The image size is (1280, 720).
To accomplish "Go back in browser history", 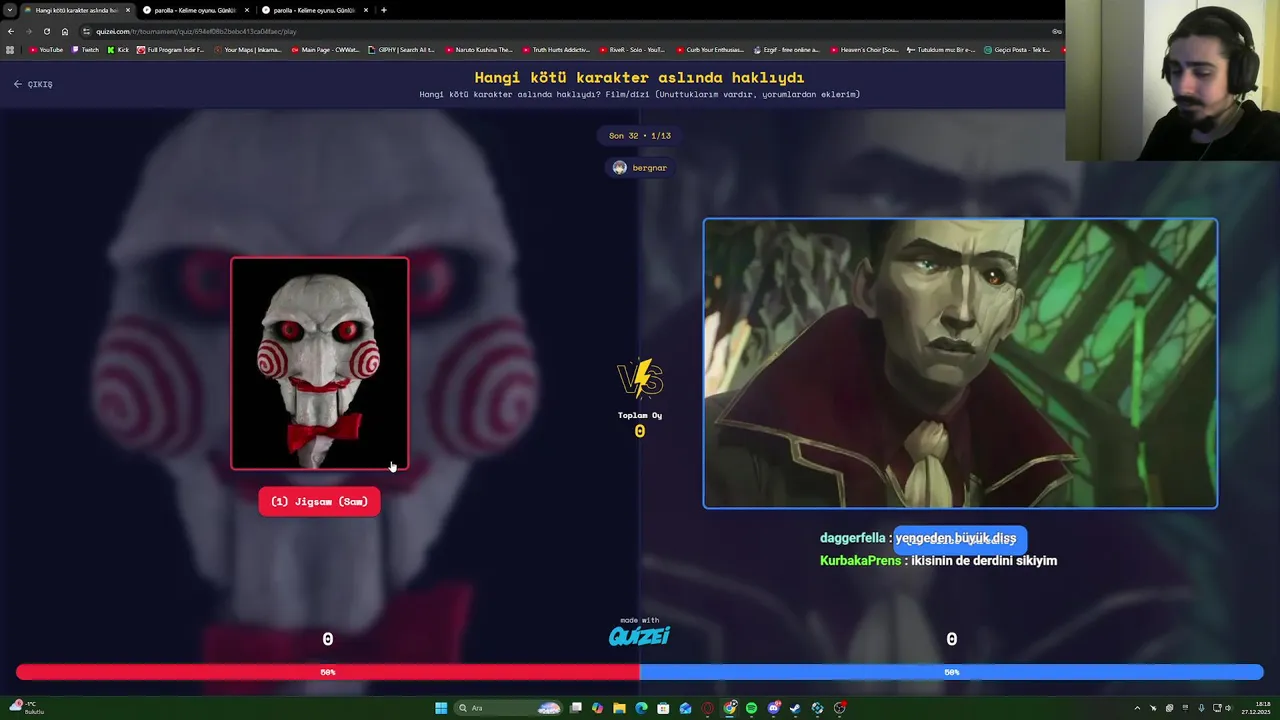I will tap(11, 31).
